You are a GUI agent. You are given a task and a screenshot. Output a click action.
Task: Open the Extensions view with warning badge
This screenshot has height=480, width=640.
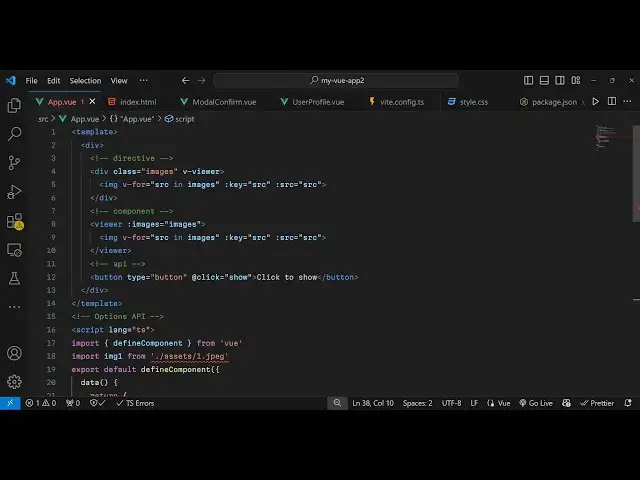click(15, 222)
